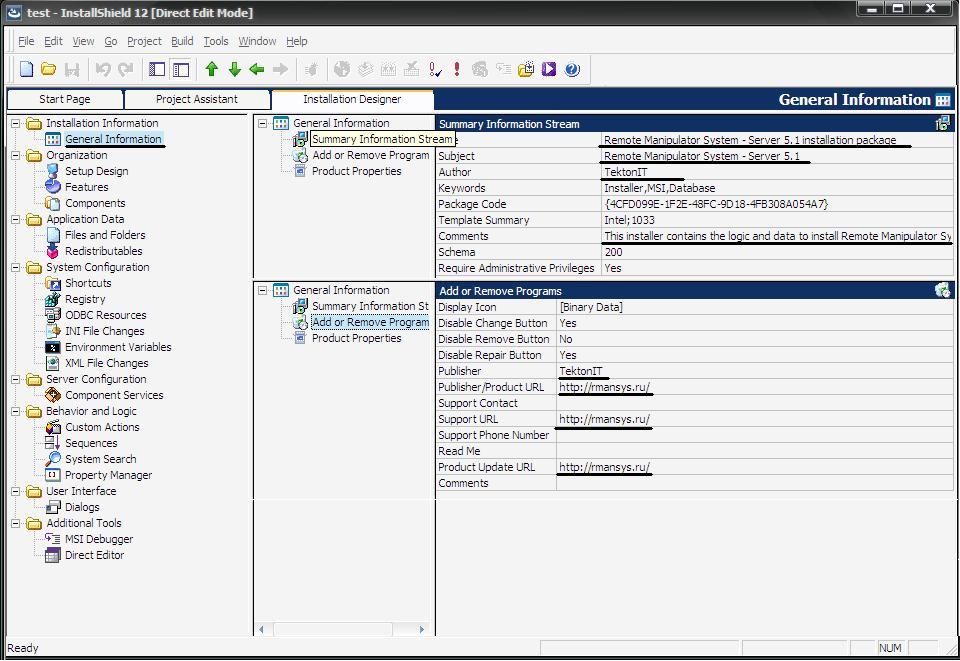Select the Installation Designer tab
This screenshot has width=960, height=661.
click(352, 99)
